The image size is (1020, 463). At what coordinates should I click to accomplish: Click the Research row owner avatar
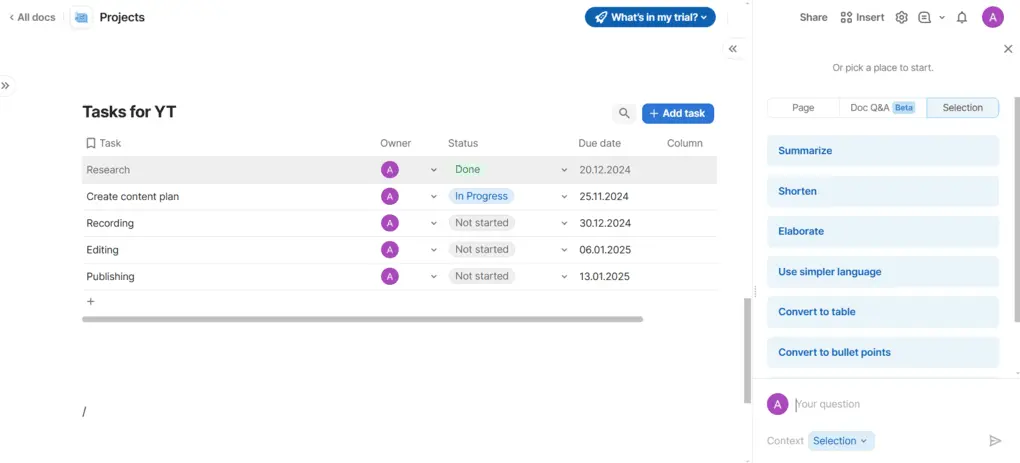point(390,170)
